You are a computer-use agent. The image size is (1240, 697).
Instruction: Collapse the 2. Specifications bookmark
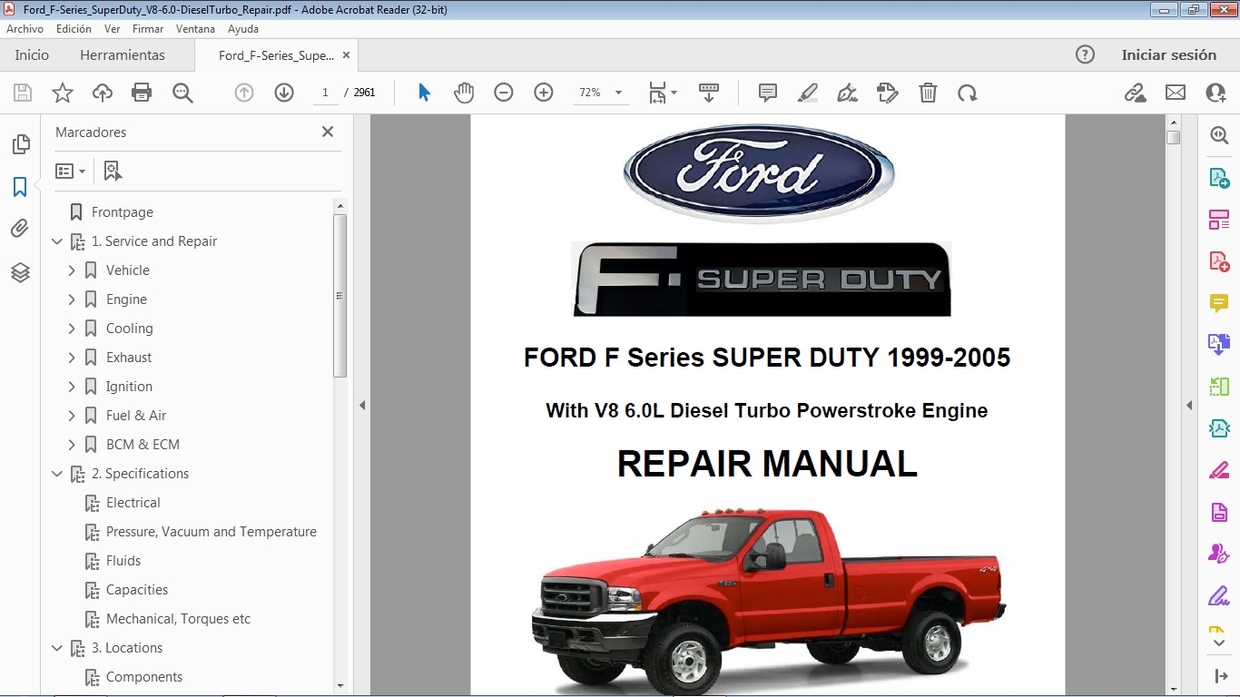pos(57,473)
